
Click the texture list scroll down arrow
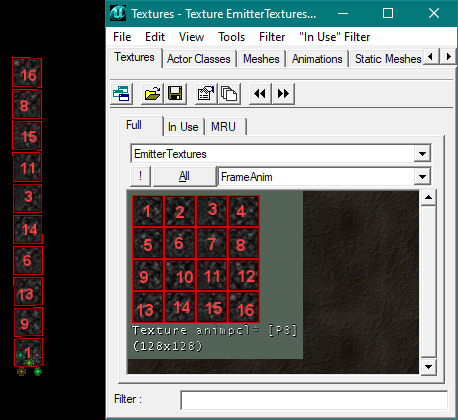428,367
